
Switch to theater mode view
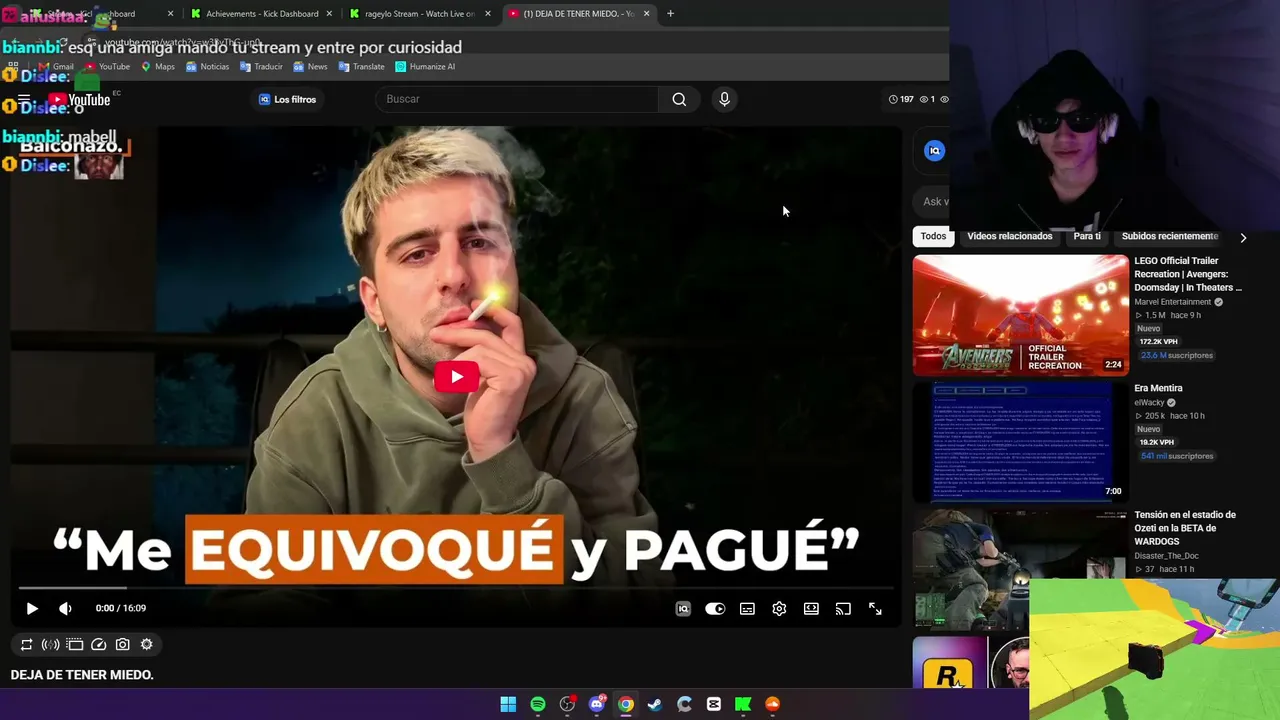[x=811, y=608]
